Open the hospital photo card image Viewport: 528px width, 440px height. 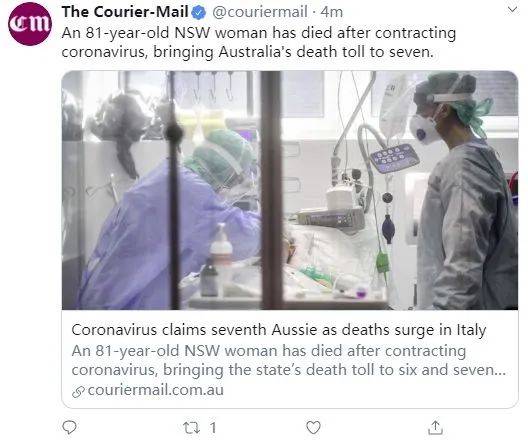290,190
